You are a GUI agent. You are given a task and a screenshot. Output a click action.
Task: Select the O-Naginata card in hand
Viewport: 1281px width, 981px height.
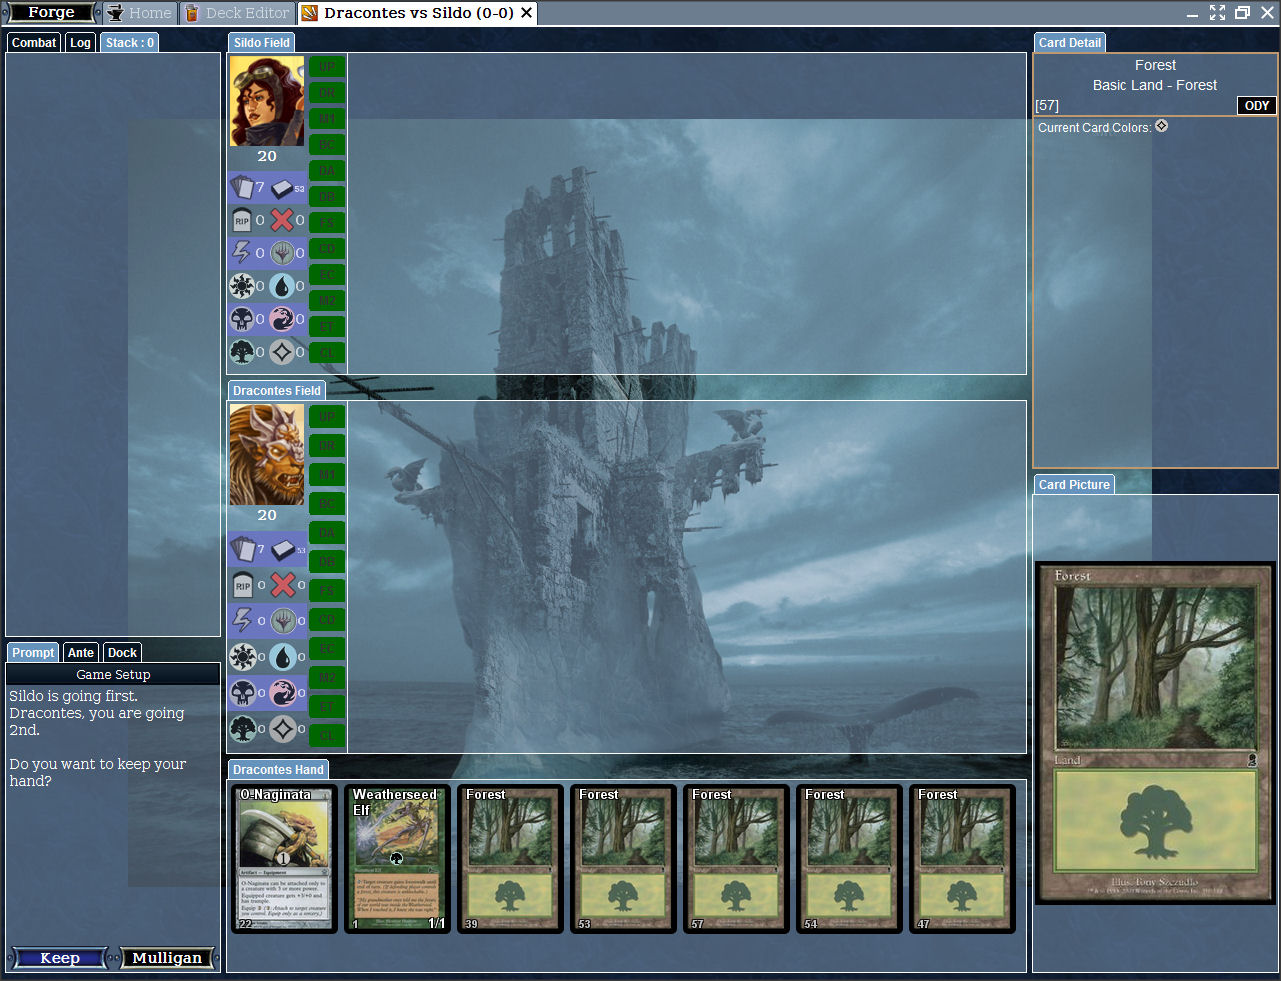click(x=284, y=859)
